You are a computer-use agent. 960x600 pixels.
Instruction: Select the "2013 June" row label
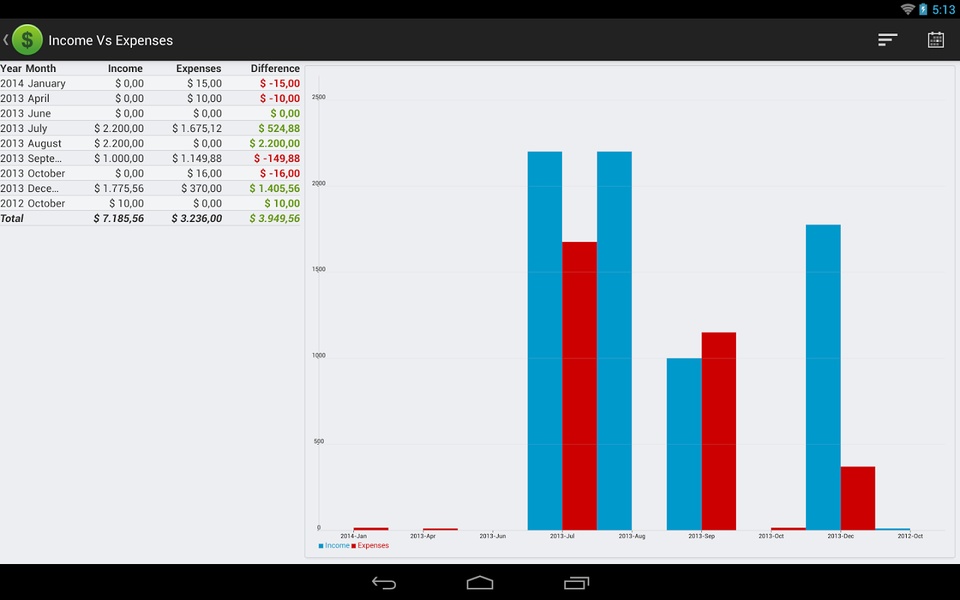tap(26, 113)
